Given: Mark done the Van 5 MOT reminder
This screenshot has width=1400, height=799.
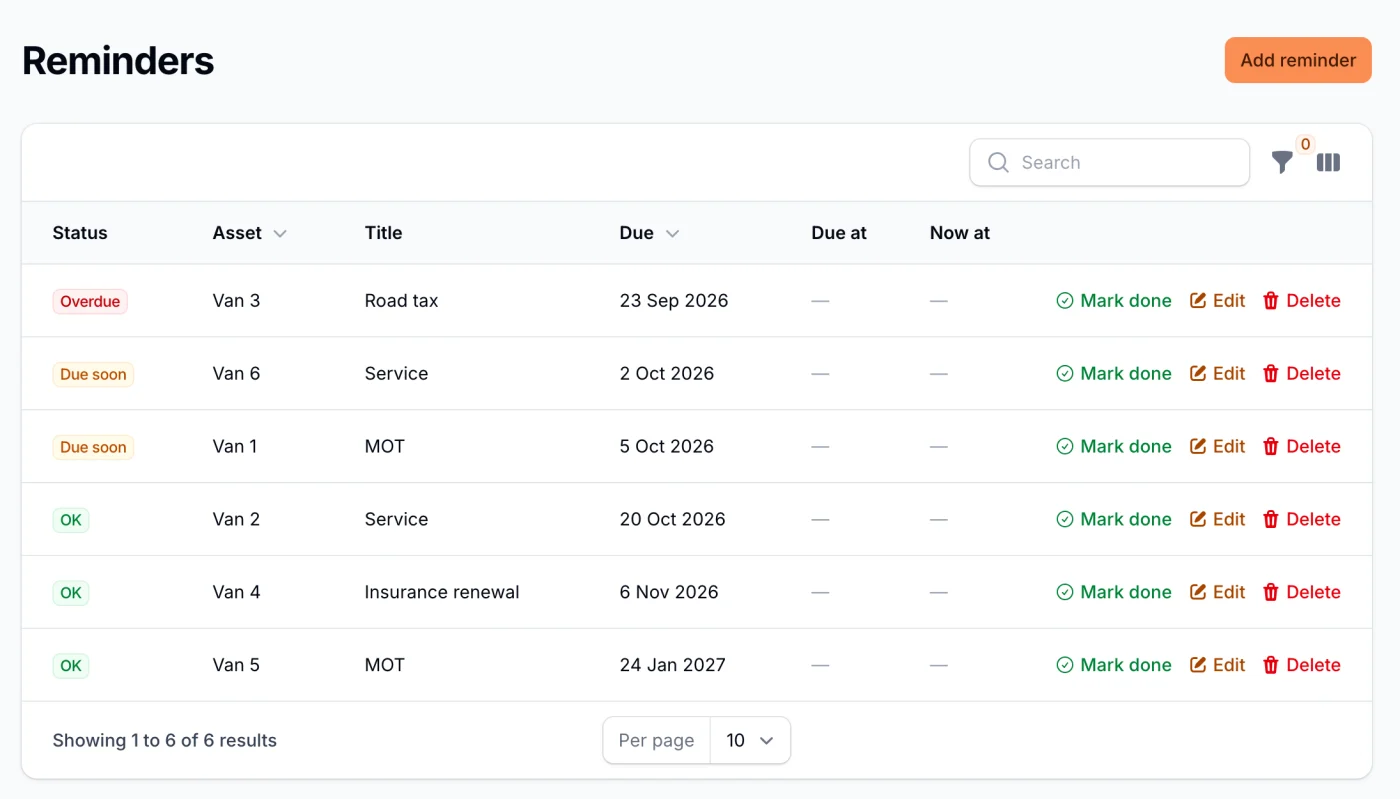Looking at the screenshot, I should tap(1114, 666).
